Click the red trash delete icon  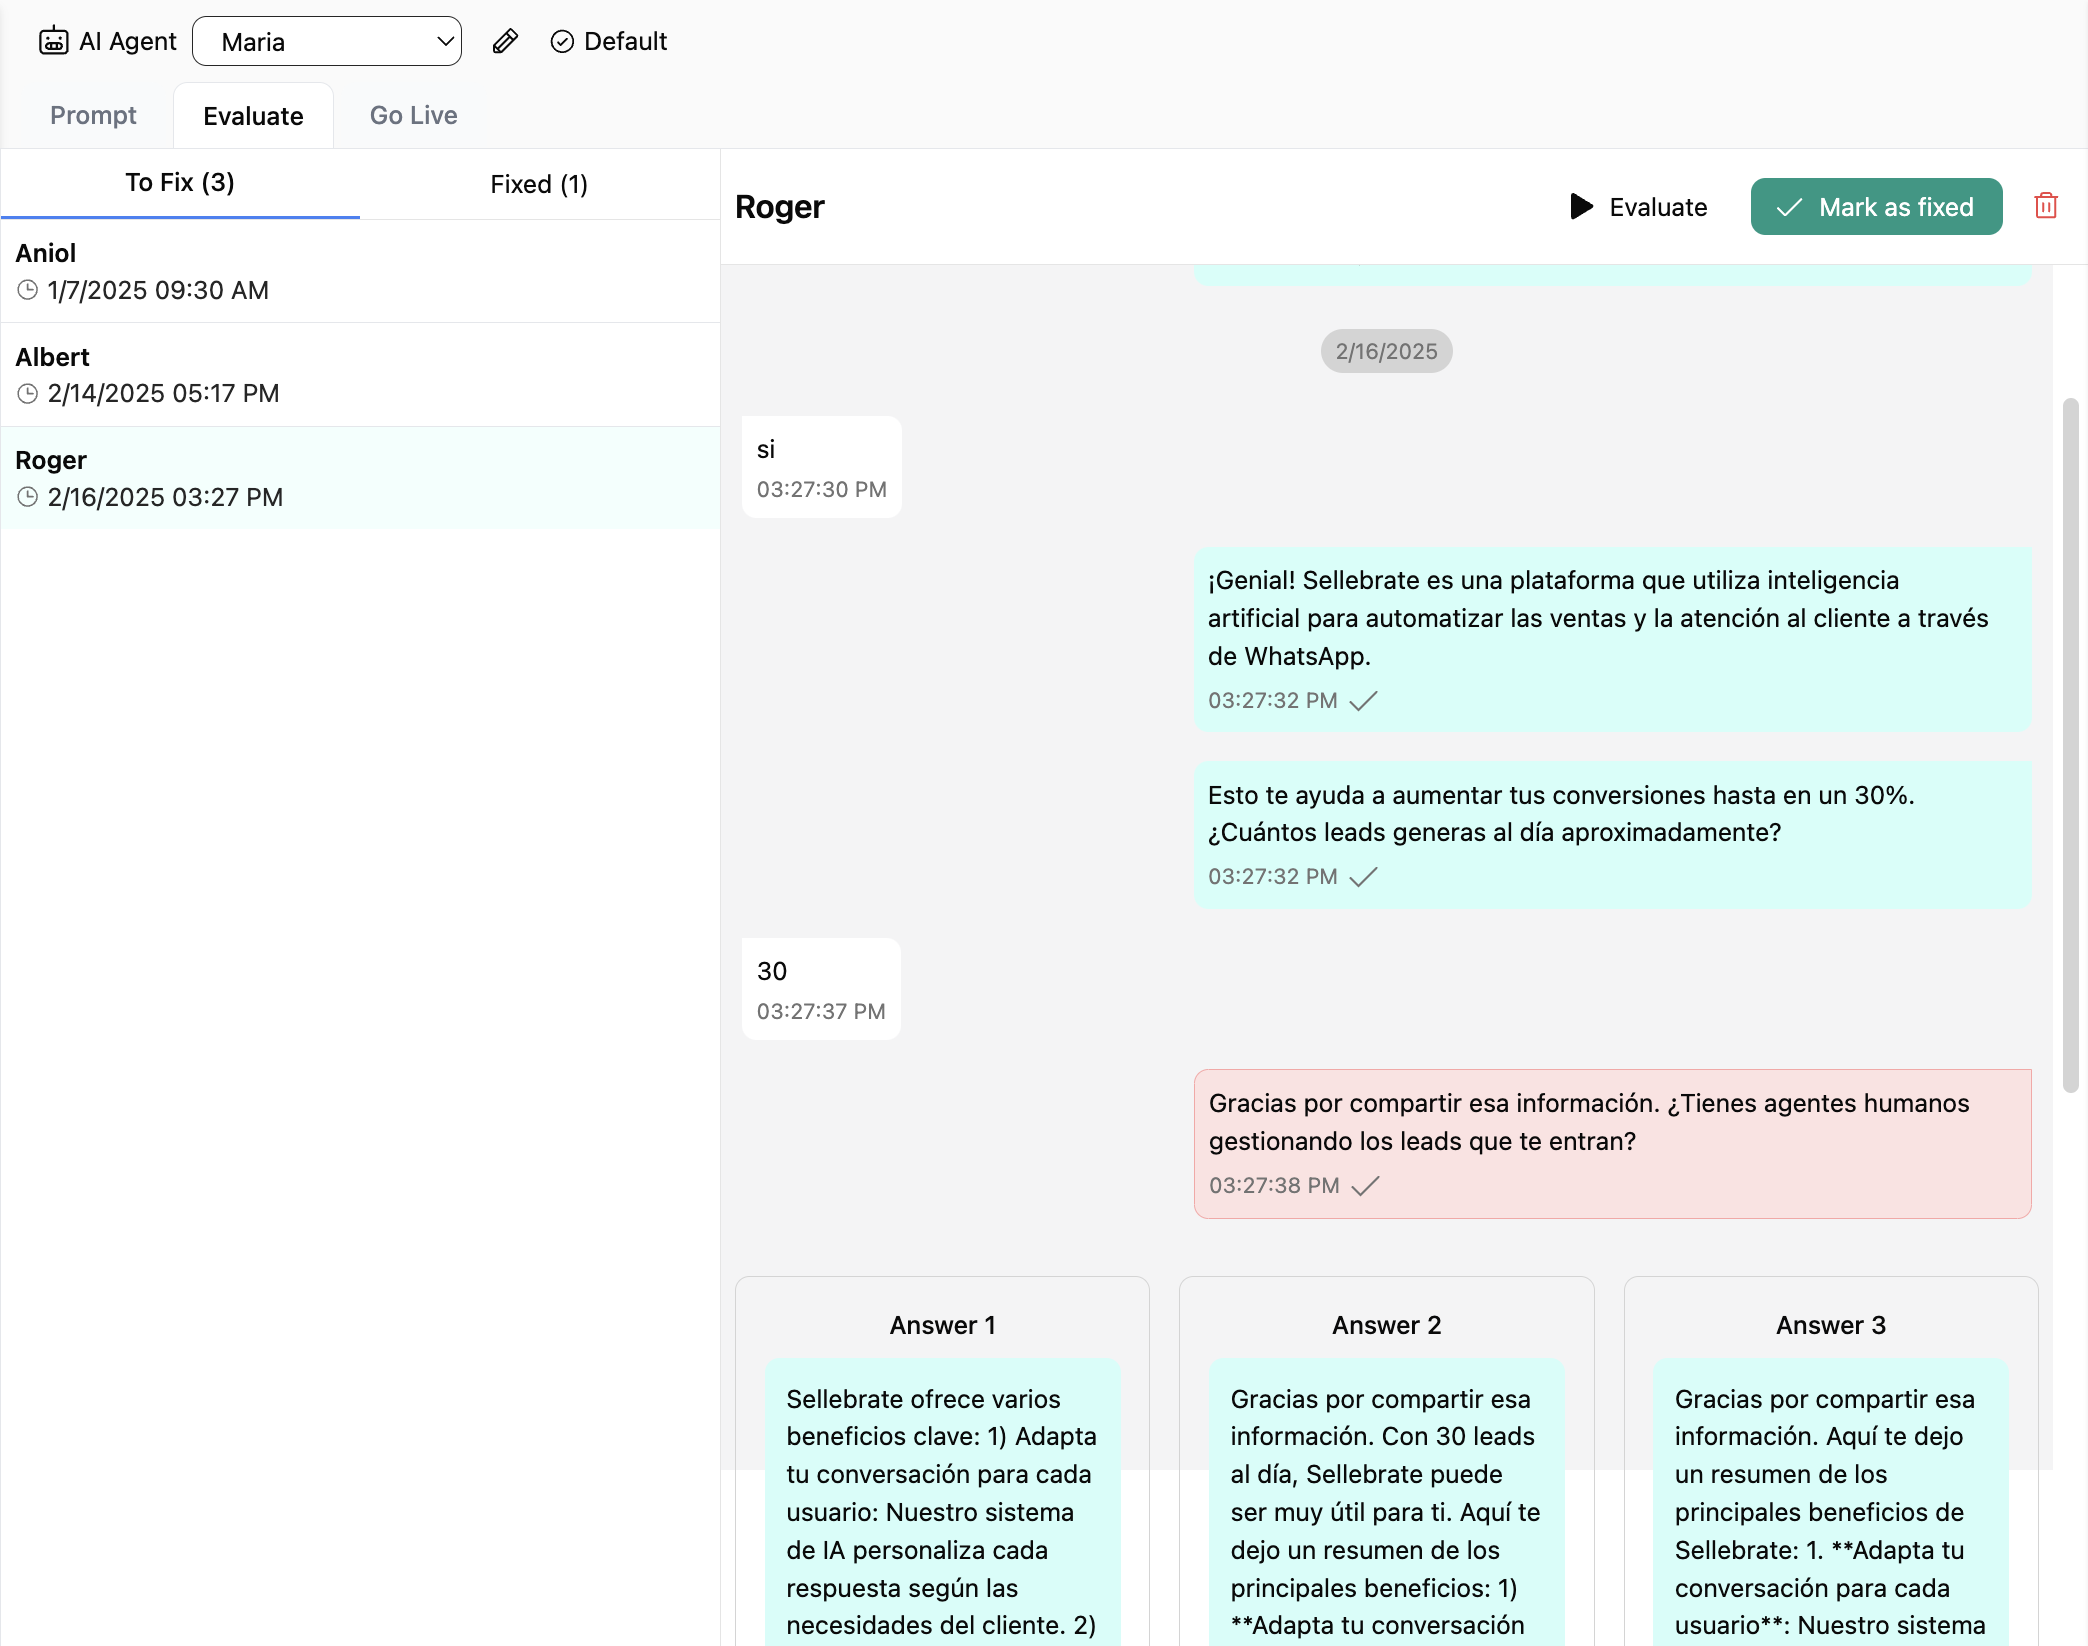(2046, 206)
